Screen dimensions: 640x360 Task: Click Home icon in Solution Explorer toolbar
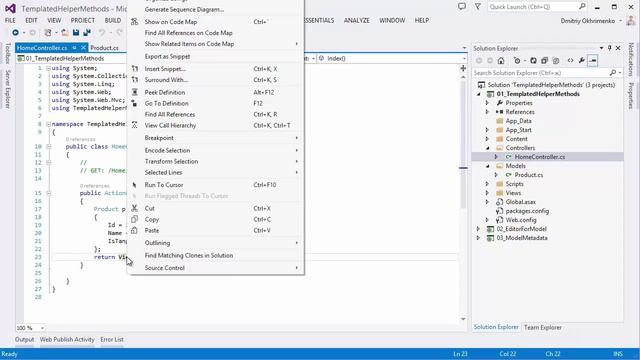(x=501, y=61)
